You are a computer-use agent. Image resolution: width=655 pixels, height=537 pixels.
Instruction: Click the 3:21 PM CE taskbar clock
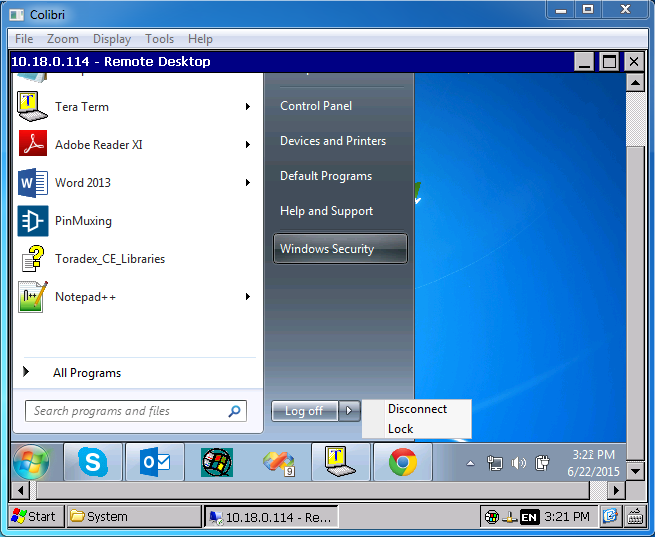[567, 517]
